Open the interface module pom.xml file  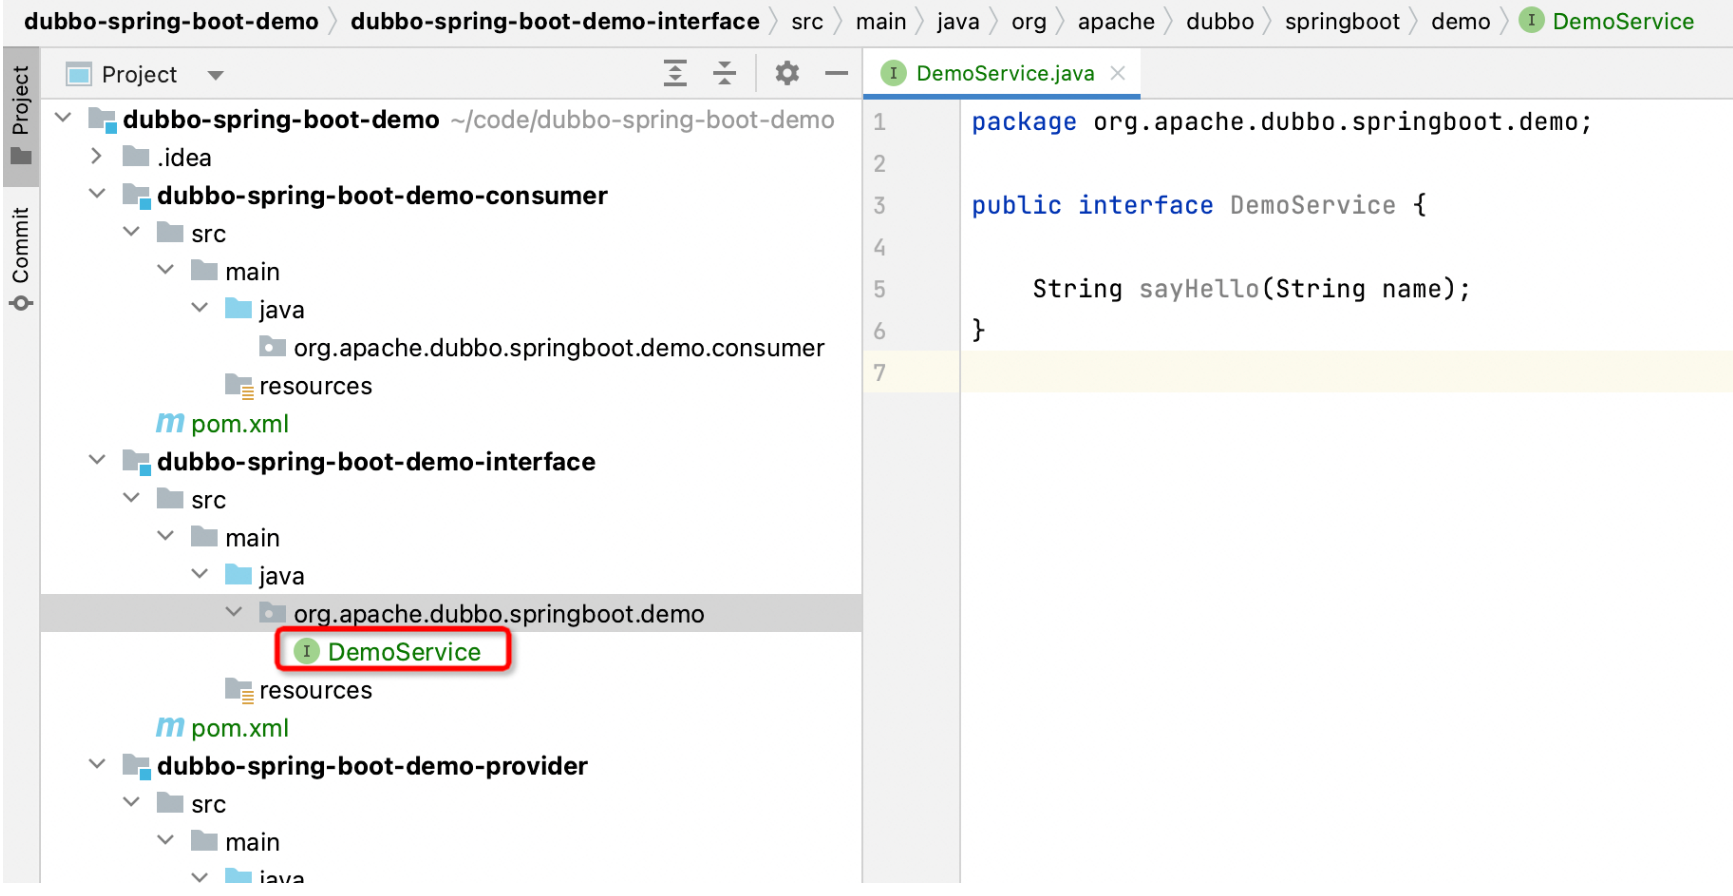(x=239, y=728)
